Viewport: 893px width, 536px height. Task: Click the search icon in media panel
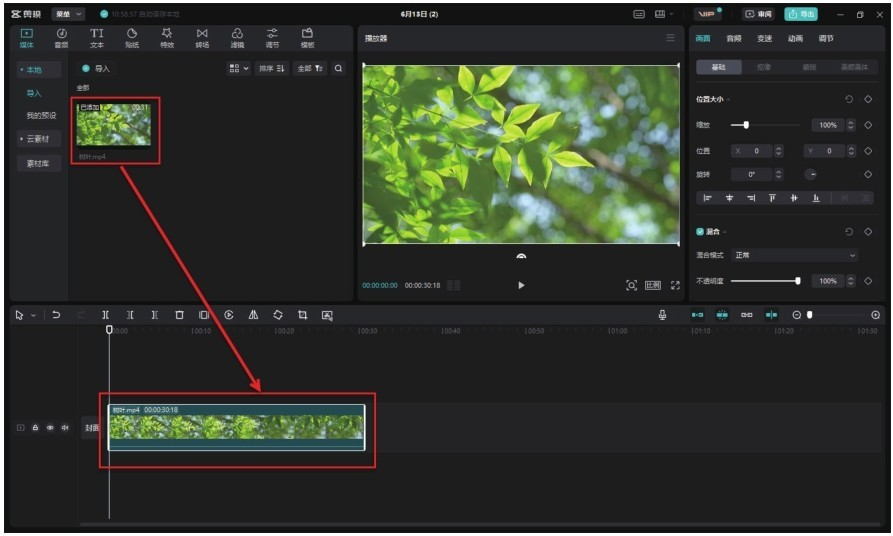coord(338,68)
